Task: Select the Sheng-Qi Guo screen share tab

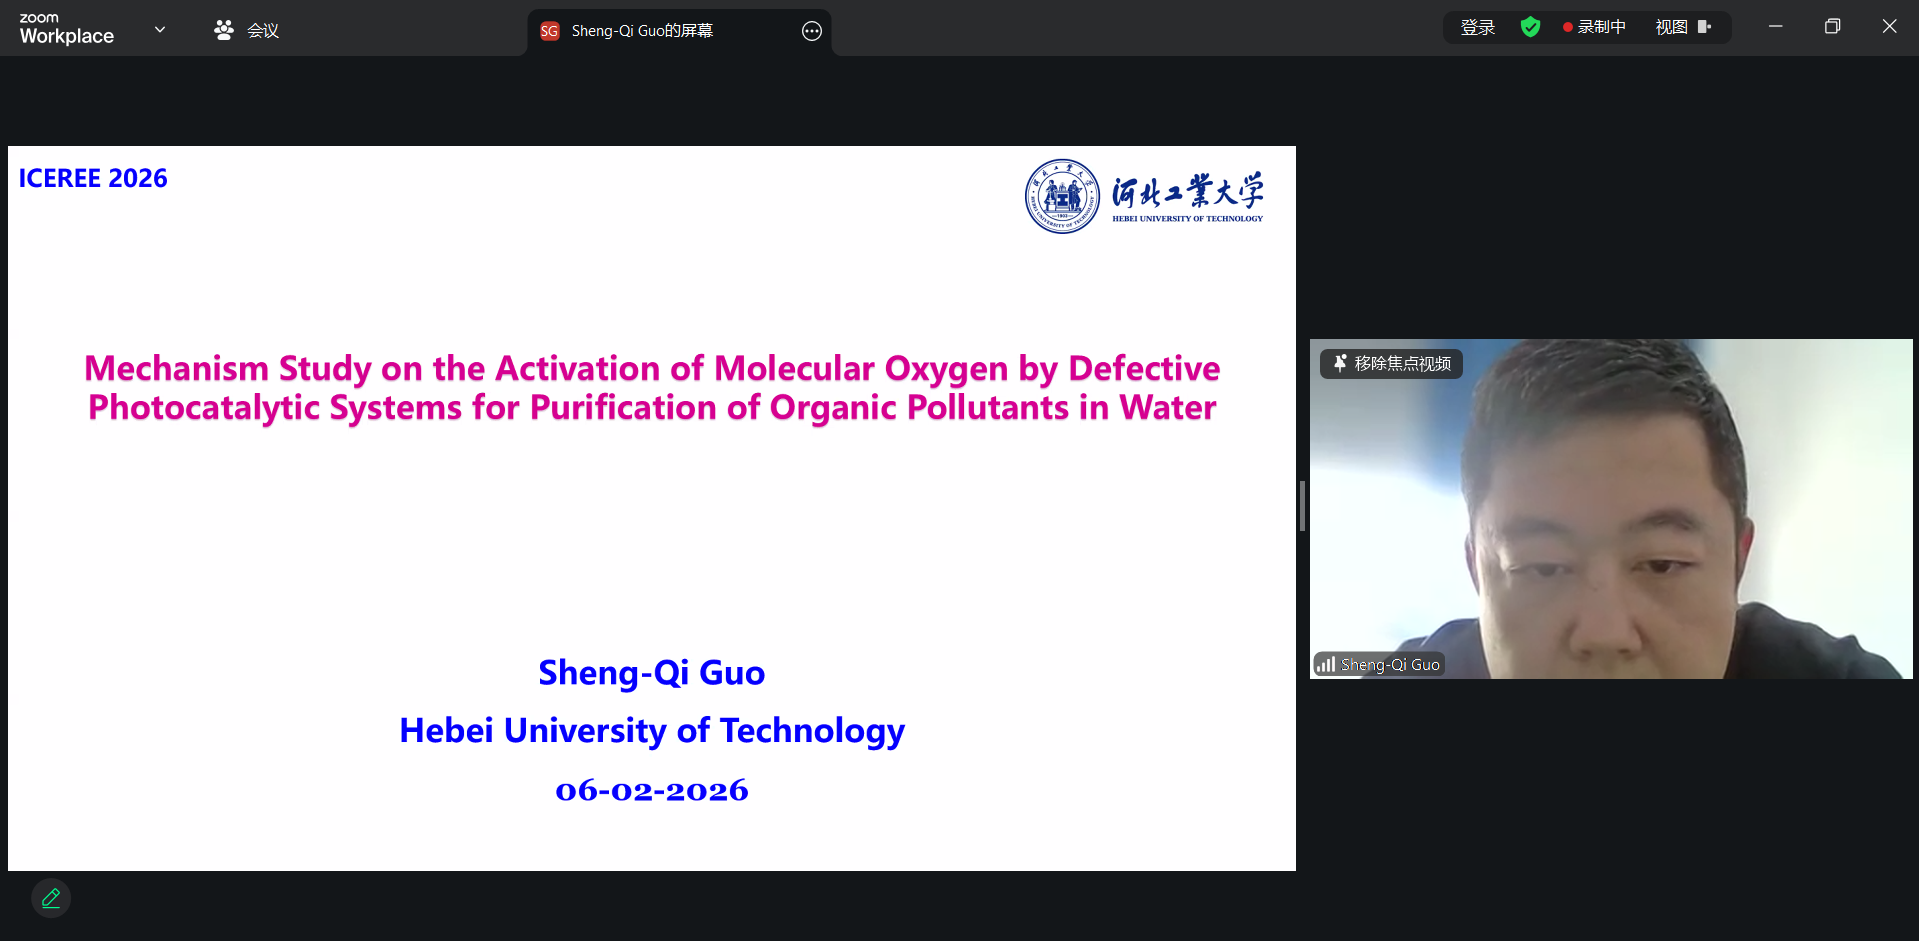Action: coord(642,31)
